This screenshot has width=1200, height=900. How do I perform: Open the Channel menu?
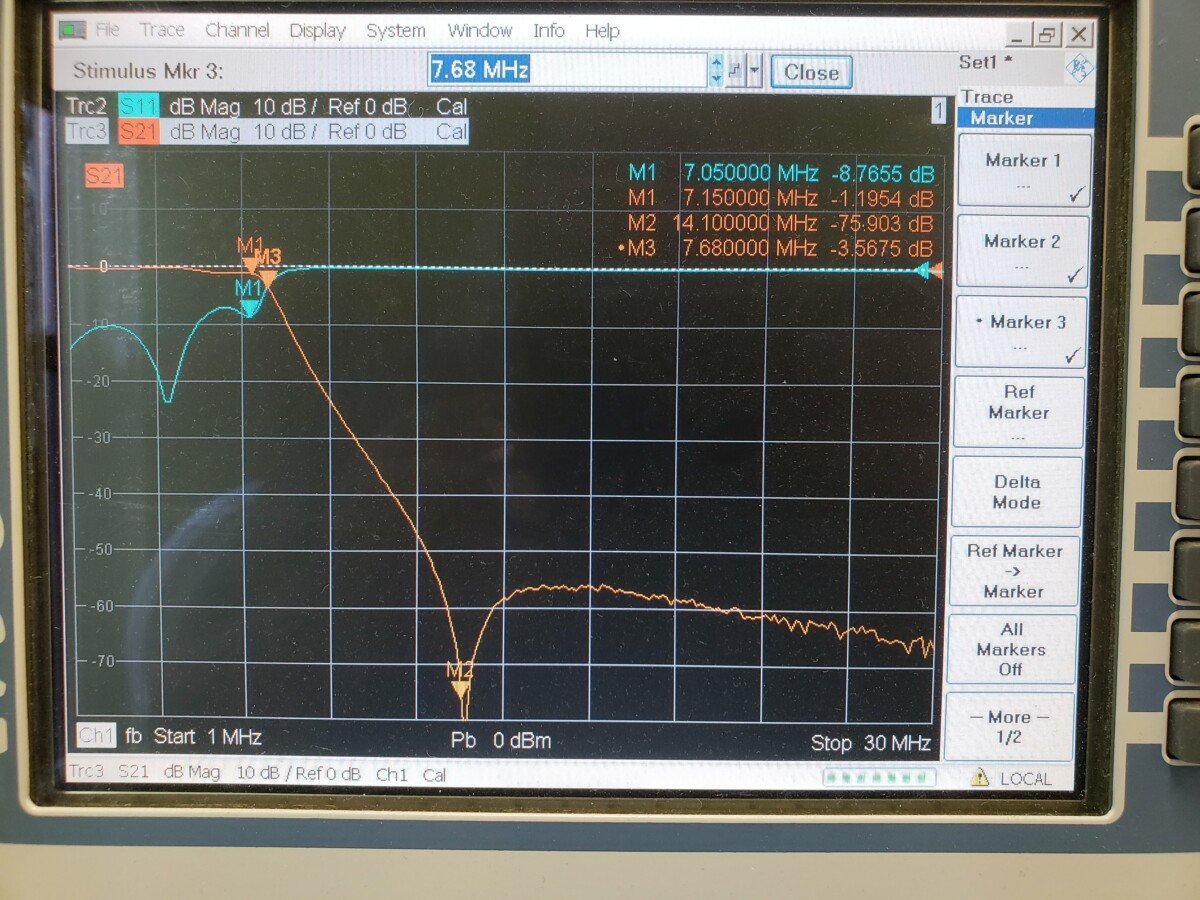237,31
